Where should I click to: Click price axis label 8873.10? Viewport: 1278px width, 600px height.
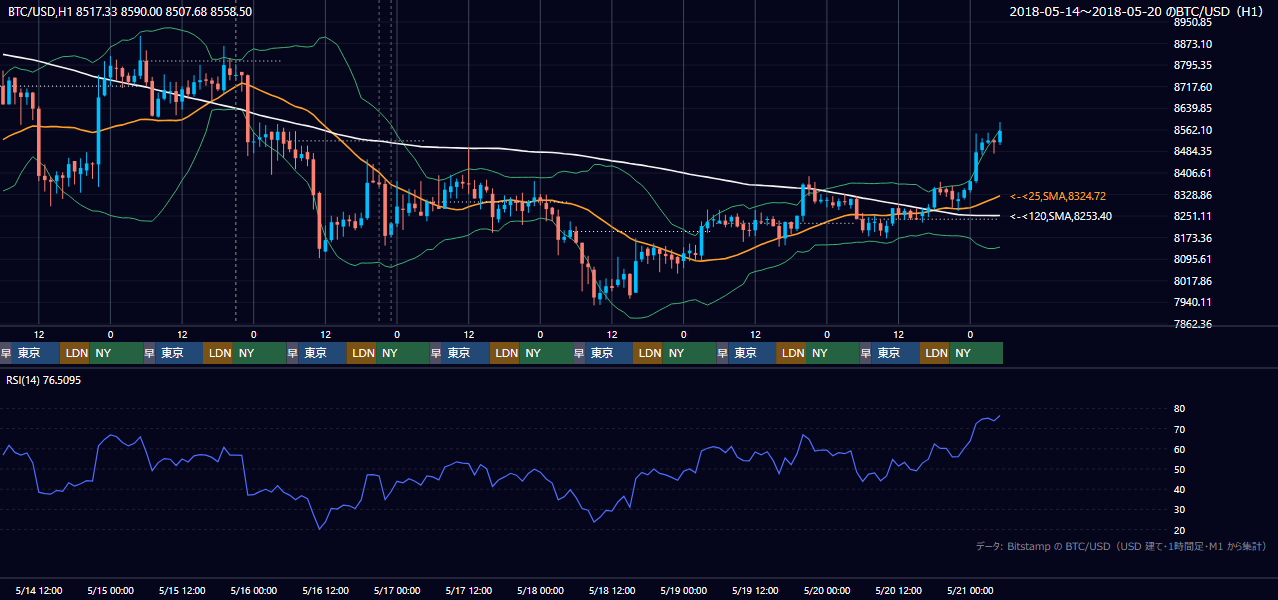coord(1193,44)
